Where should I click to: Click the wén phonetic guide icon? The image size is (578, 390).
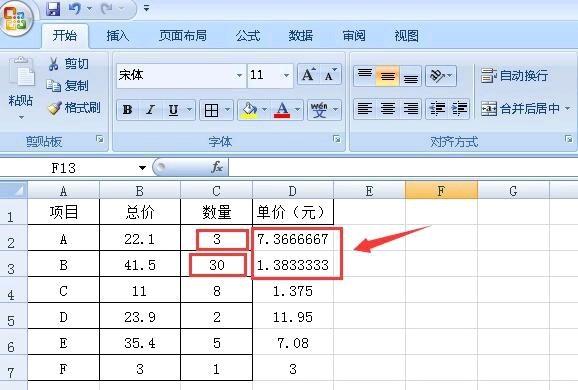click(x=319, y=110)
